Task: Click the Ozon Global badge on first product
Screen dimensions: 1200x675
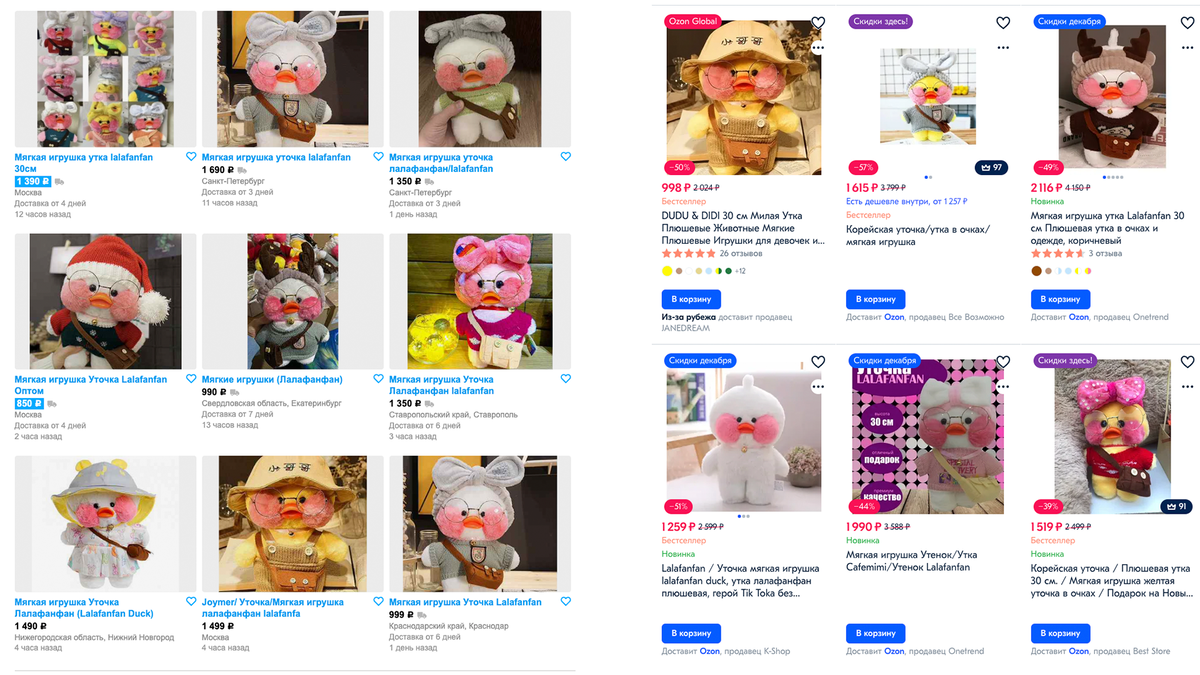Action: [693, 21]
